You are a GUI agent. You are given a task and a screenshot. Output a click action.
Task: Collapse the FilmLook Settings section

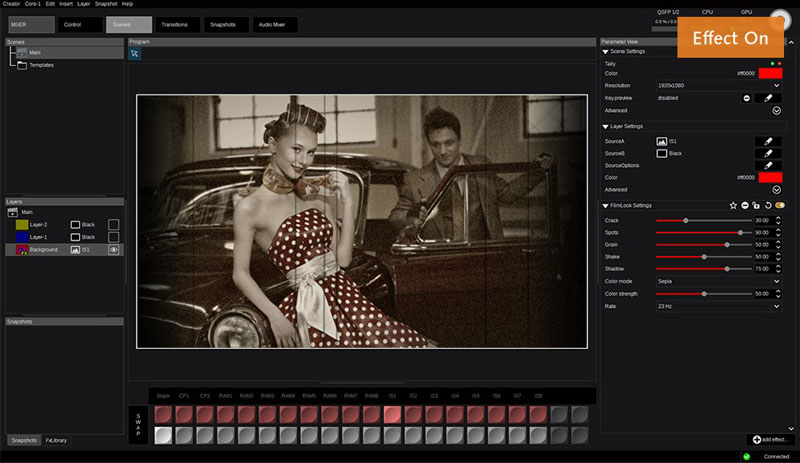(x=606, y=206)
